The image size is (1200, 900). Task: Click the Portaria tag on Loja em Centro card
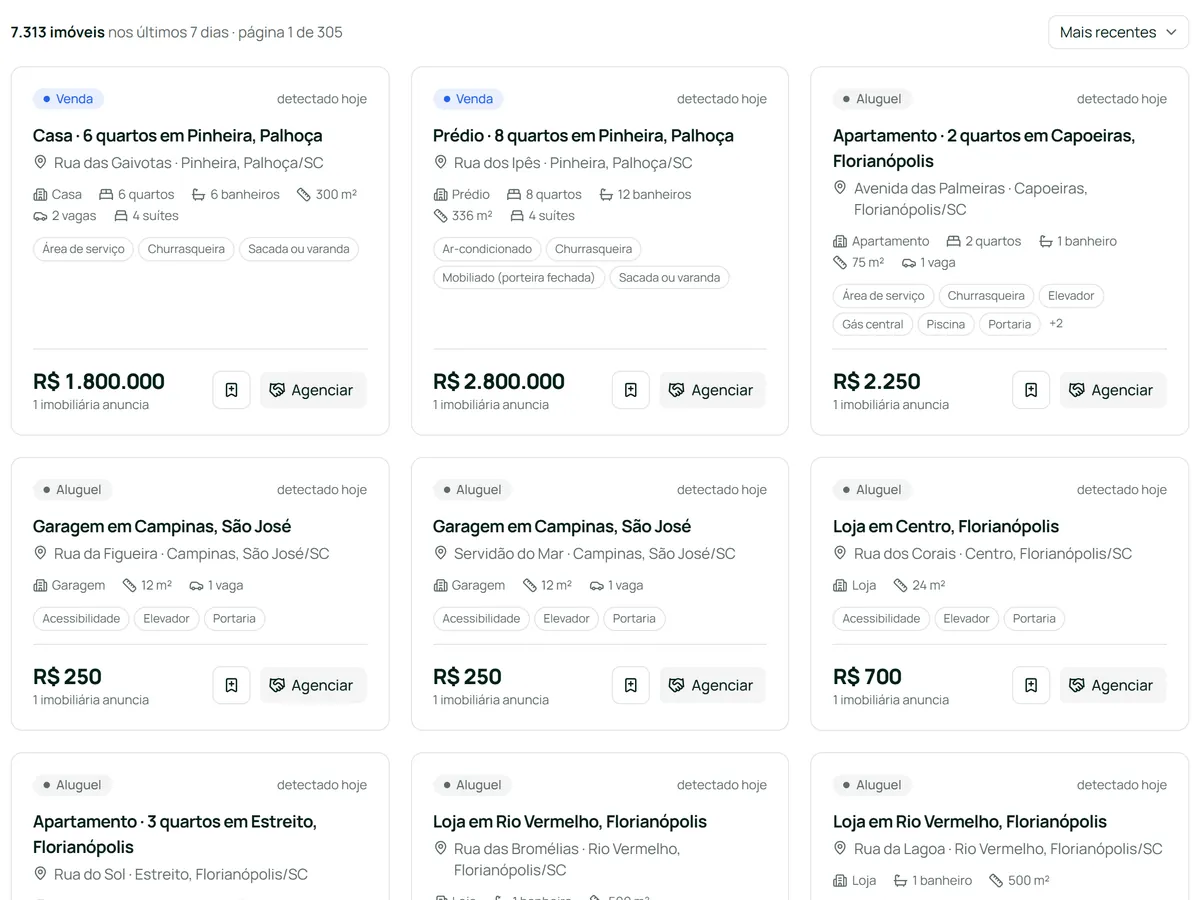click(x=1034, y=619)
